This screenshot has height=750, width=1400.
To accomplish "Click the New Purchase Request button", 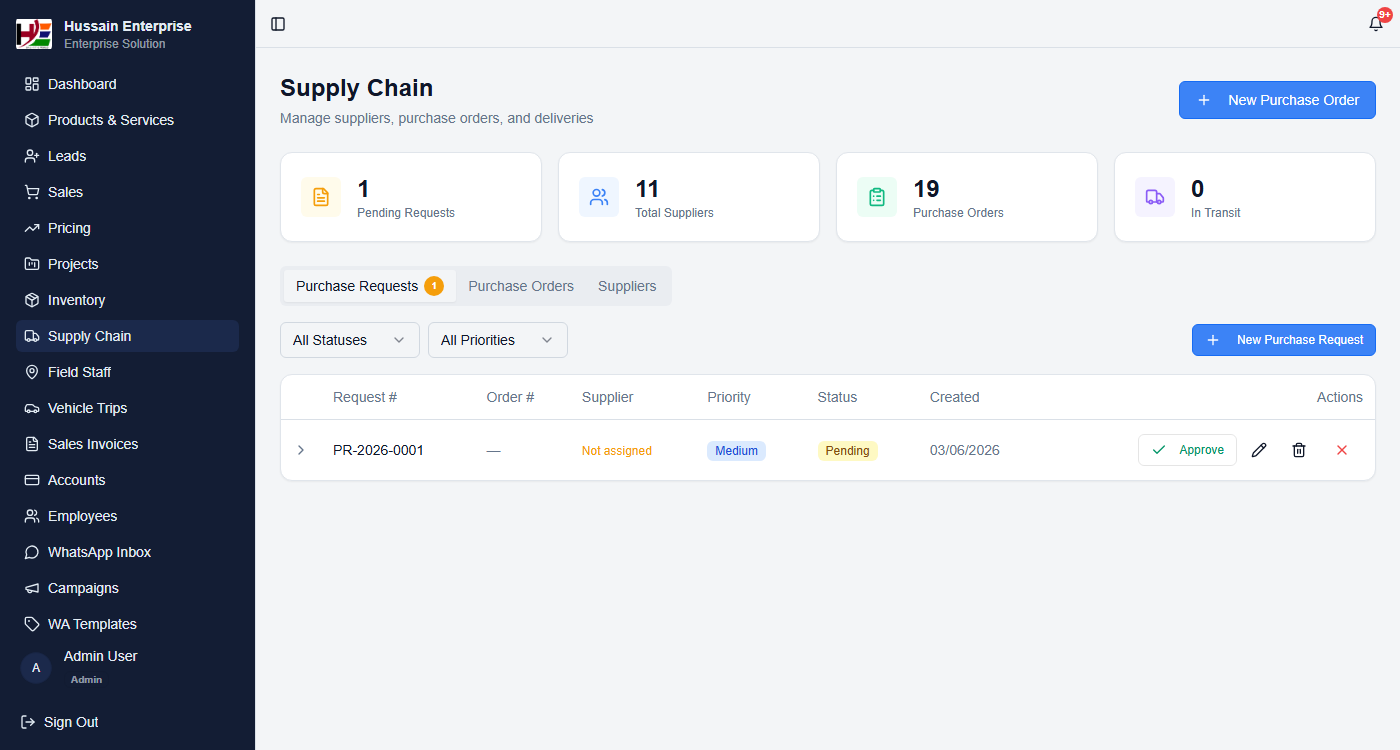I will 1284,340.
